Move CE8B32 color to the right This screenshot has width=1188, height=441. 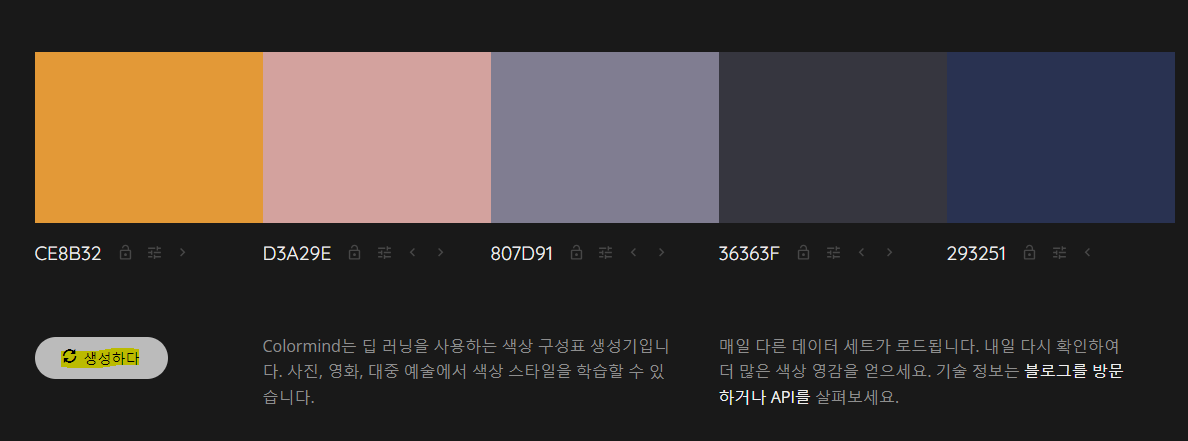[x=183, y=252]
